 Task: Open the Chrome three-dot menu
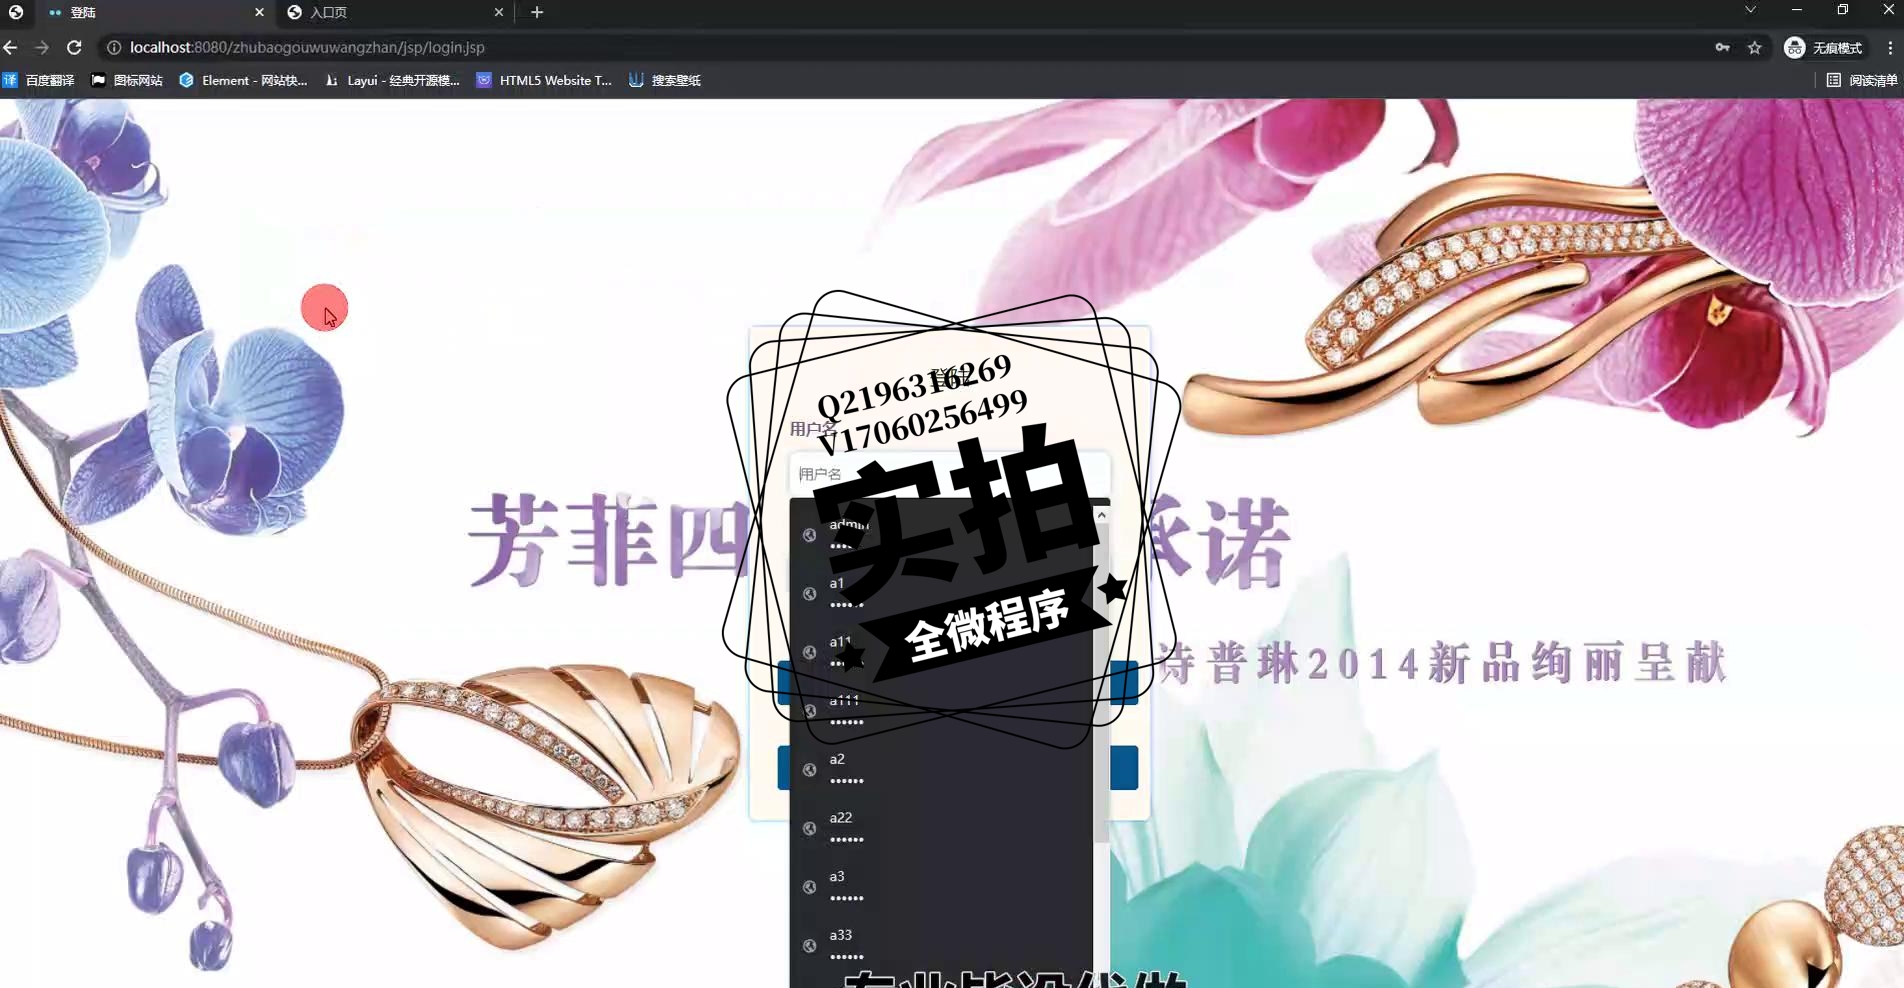point(1890,47)
